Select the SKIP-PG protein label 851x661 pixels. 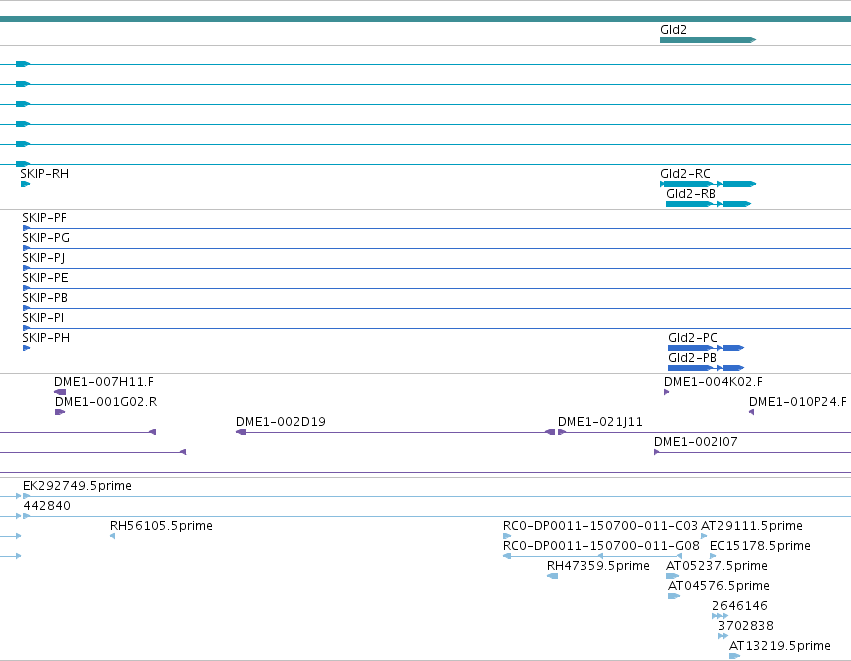coord(46,238)
